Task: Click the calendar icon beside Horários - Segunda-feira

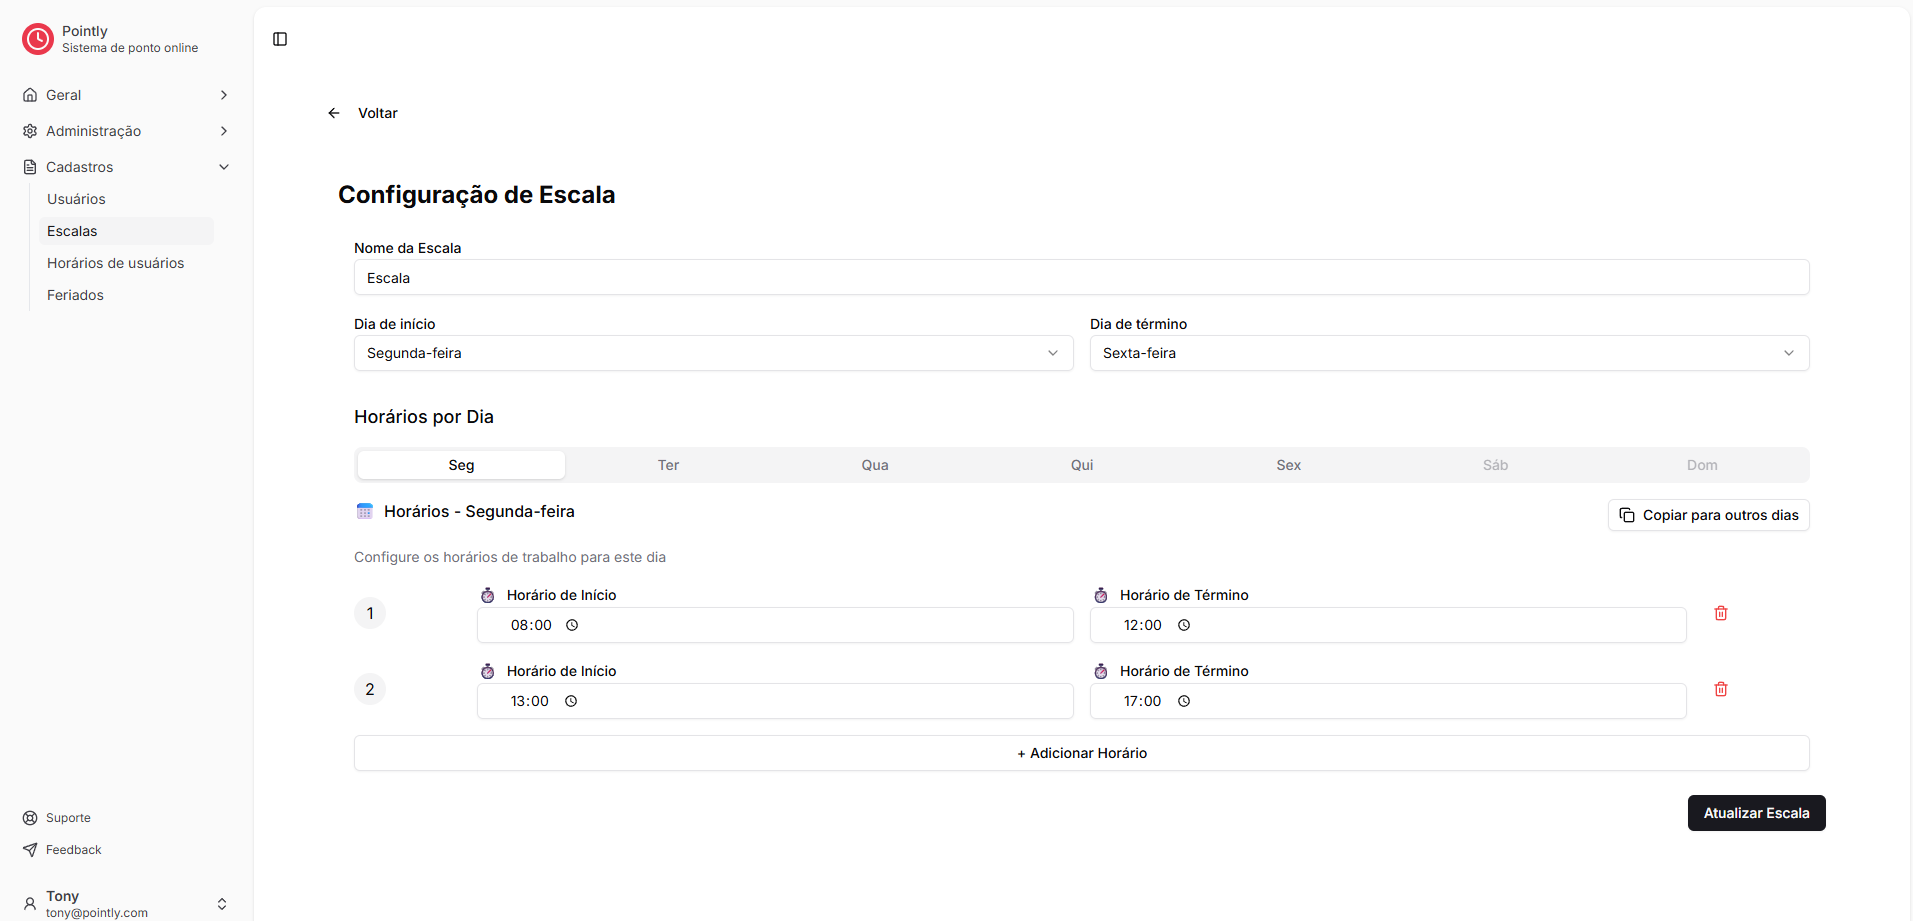Action: click(x=364, y=510)
